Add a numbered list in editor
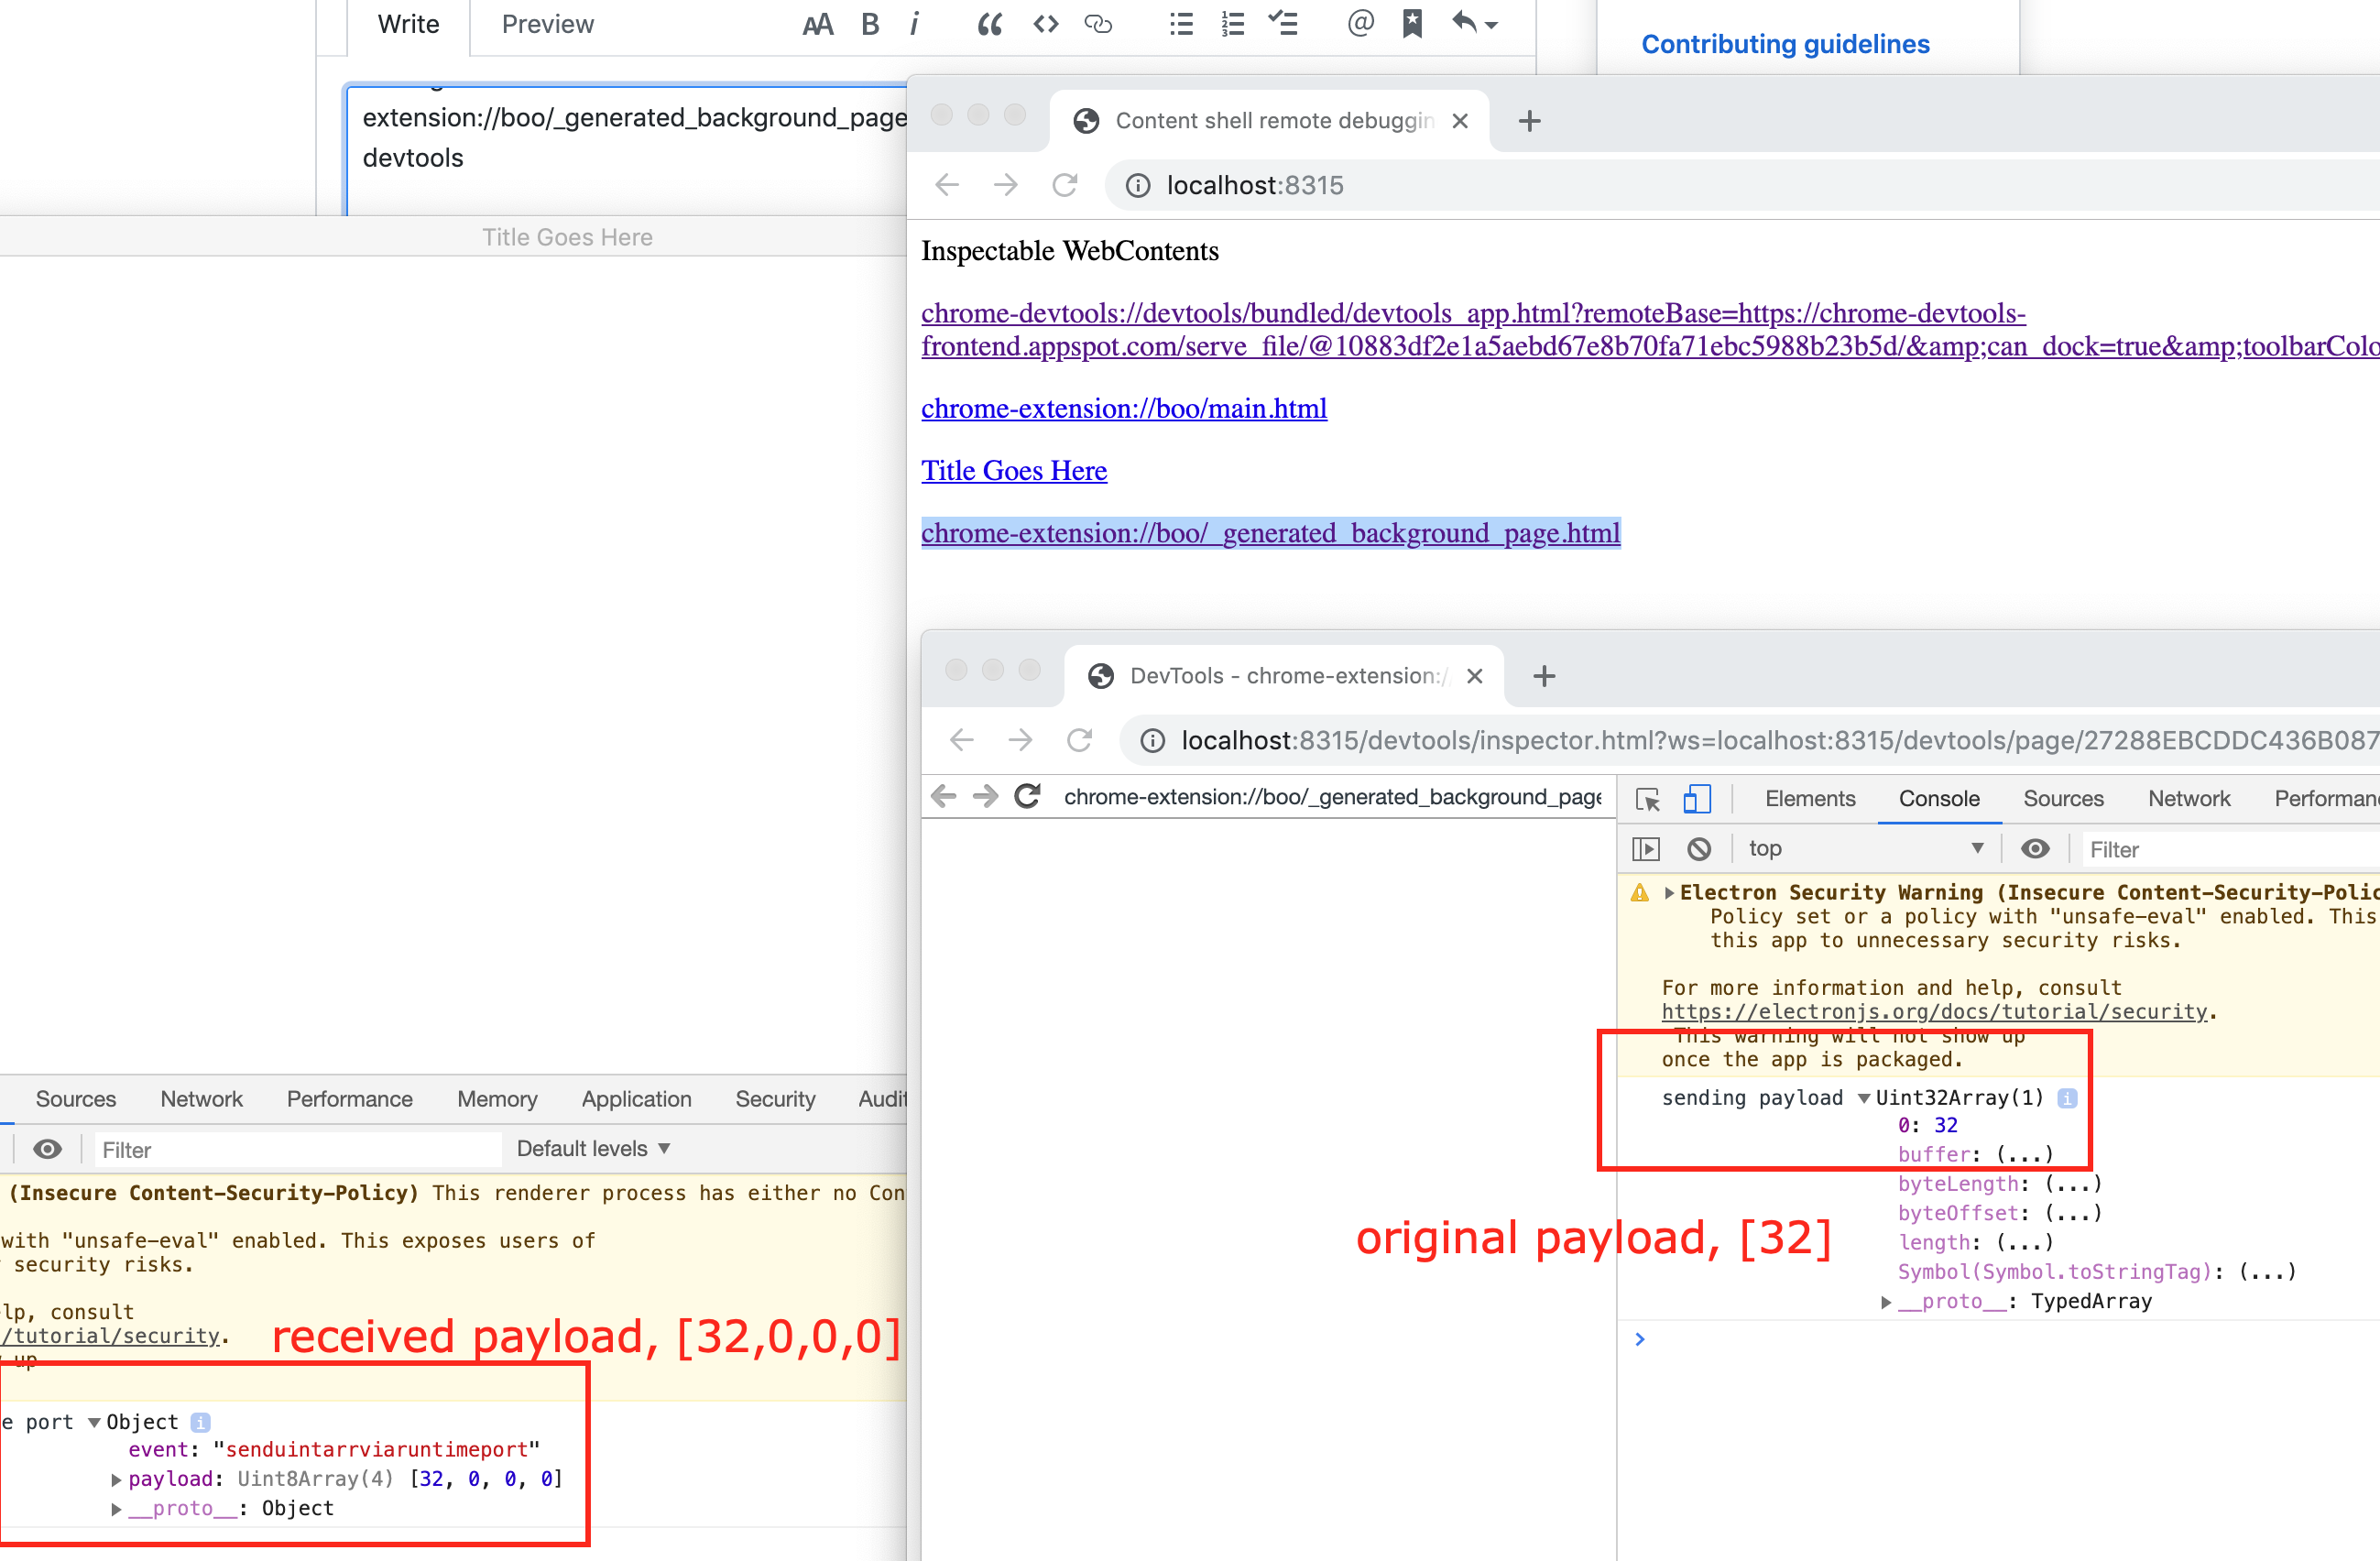 tap(1233, 24)
